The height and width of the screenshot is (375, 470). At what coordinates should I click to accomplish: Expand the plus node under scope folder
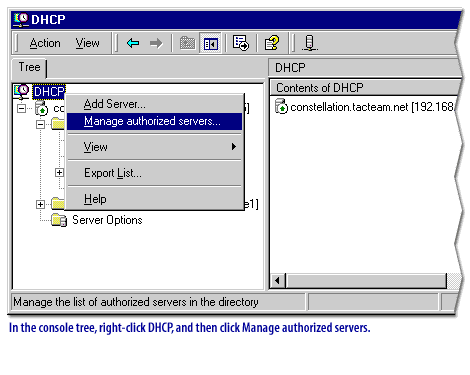click(x=59, y=172)
